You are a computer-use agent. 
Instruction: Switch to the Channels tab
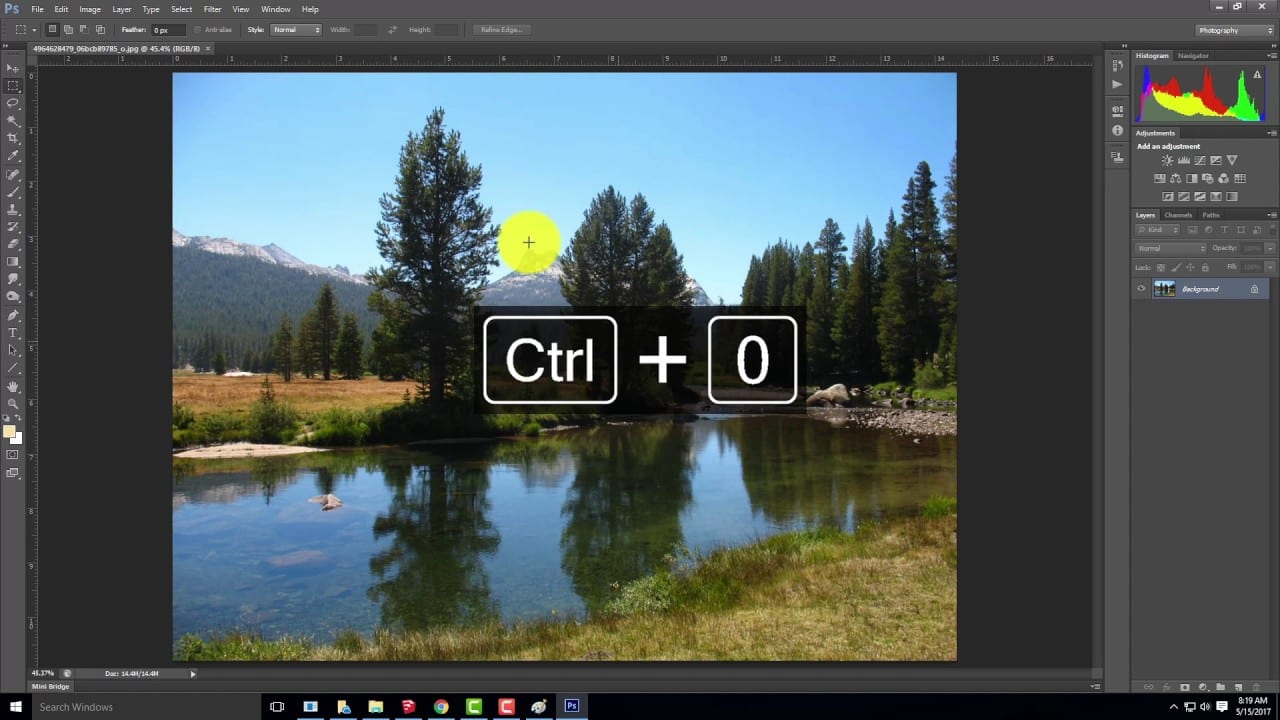(1178, 214)
